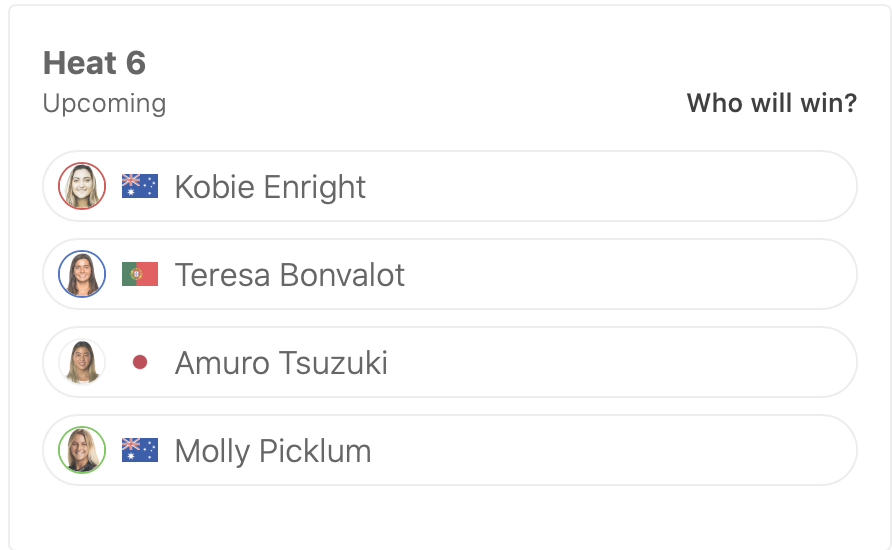Click Kobie Enright's avatar photo
The width and height of the screenshot is (892, 550).
coord(82,187)
